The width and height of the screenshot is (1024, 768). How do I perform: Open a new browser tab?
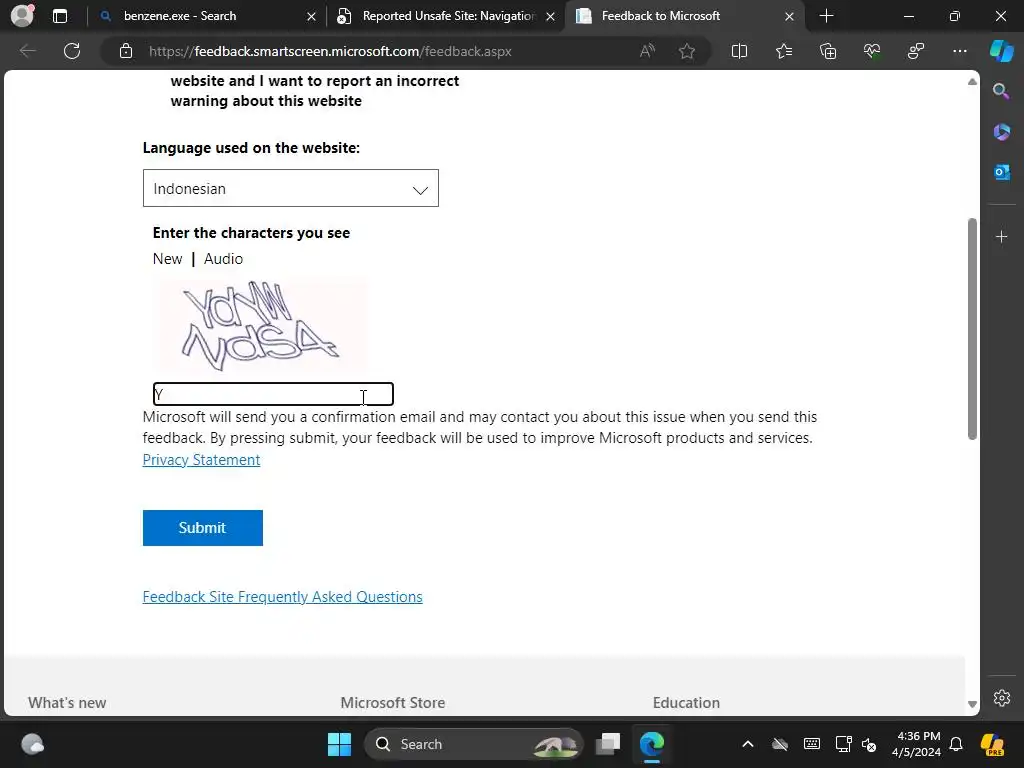(x=826, y=16)
